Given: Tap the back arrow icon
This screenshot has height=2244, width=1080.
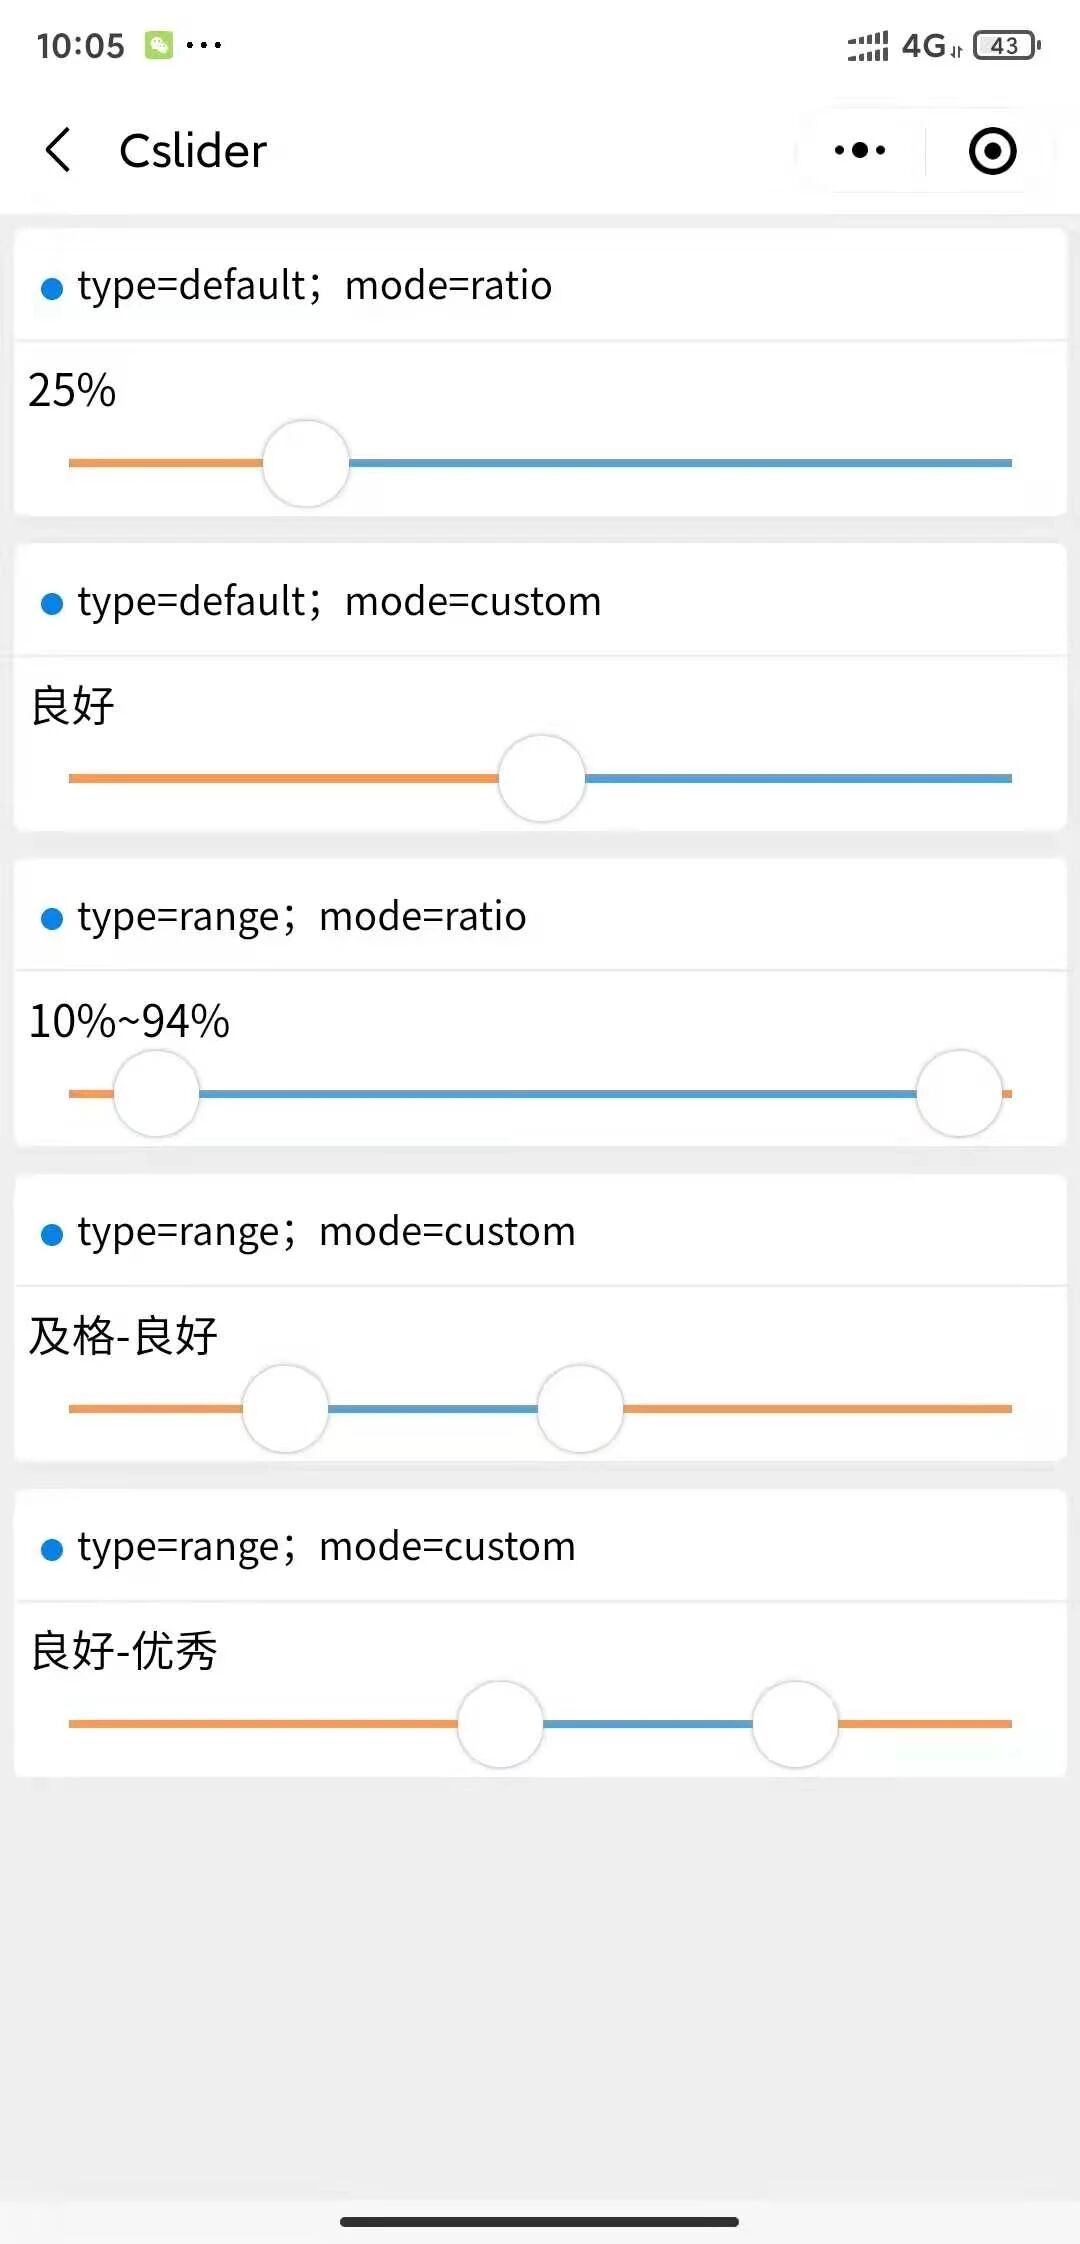Looking at the screenshot, I should 59,151.
